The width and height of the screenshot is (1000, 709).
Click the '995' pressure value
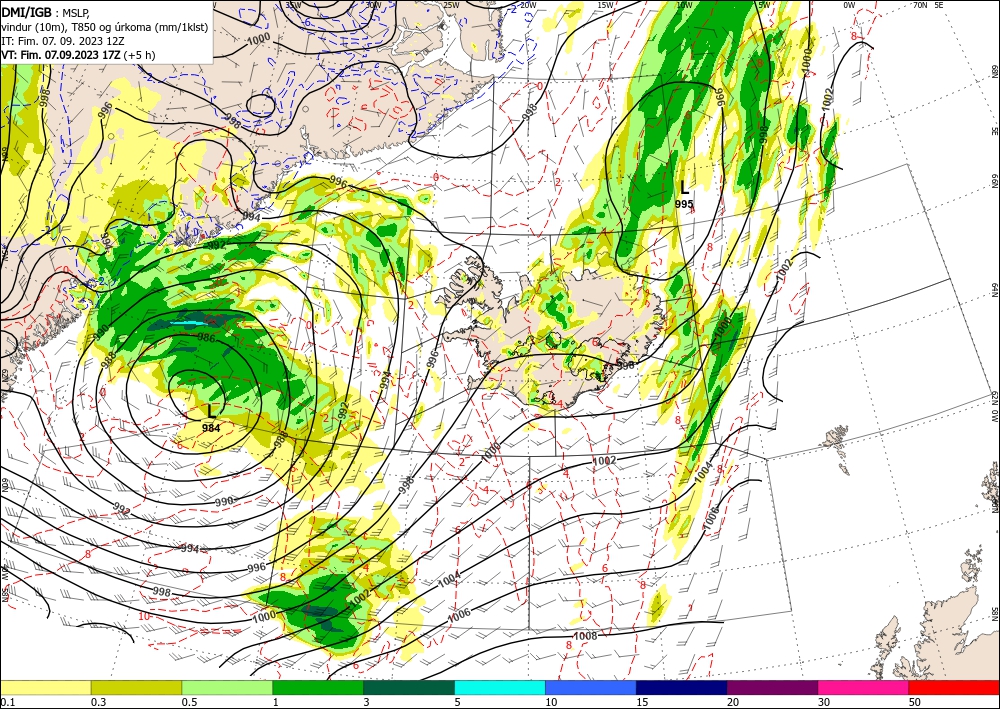coord(684,204)
